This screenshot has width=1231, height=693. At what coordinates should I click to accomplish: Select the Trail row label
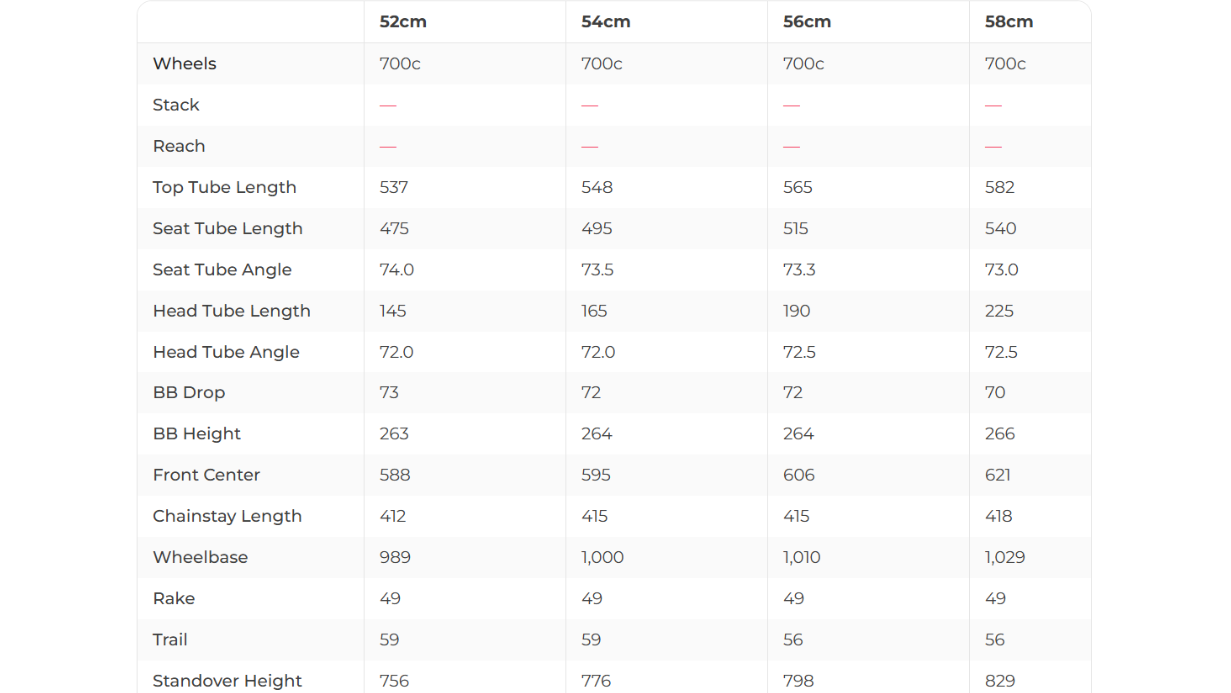tap(170, 640)
